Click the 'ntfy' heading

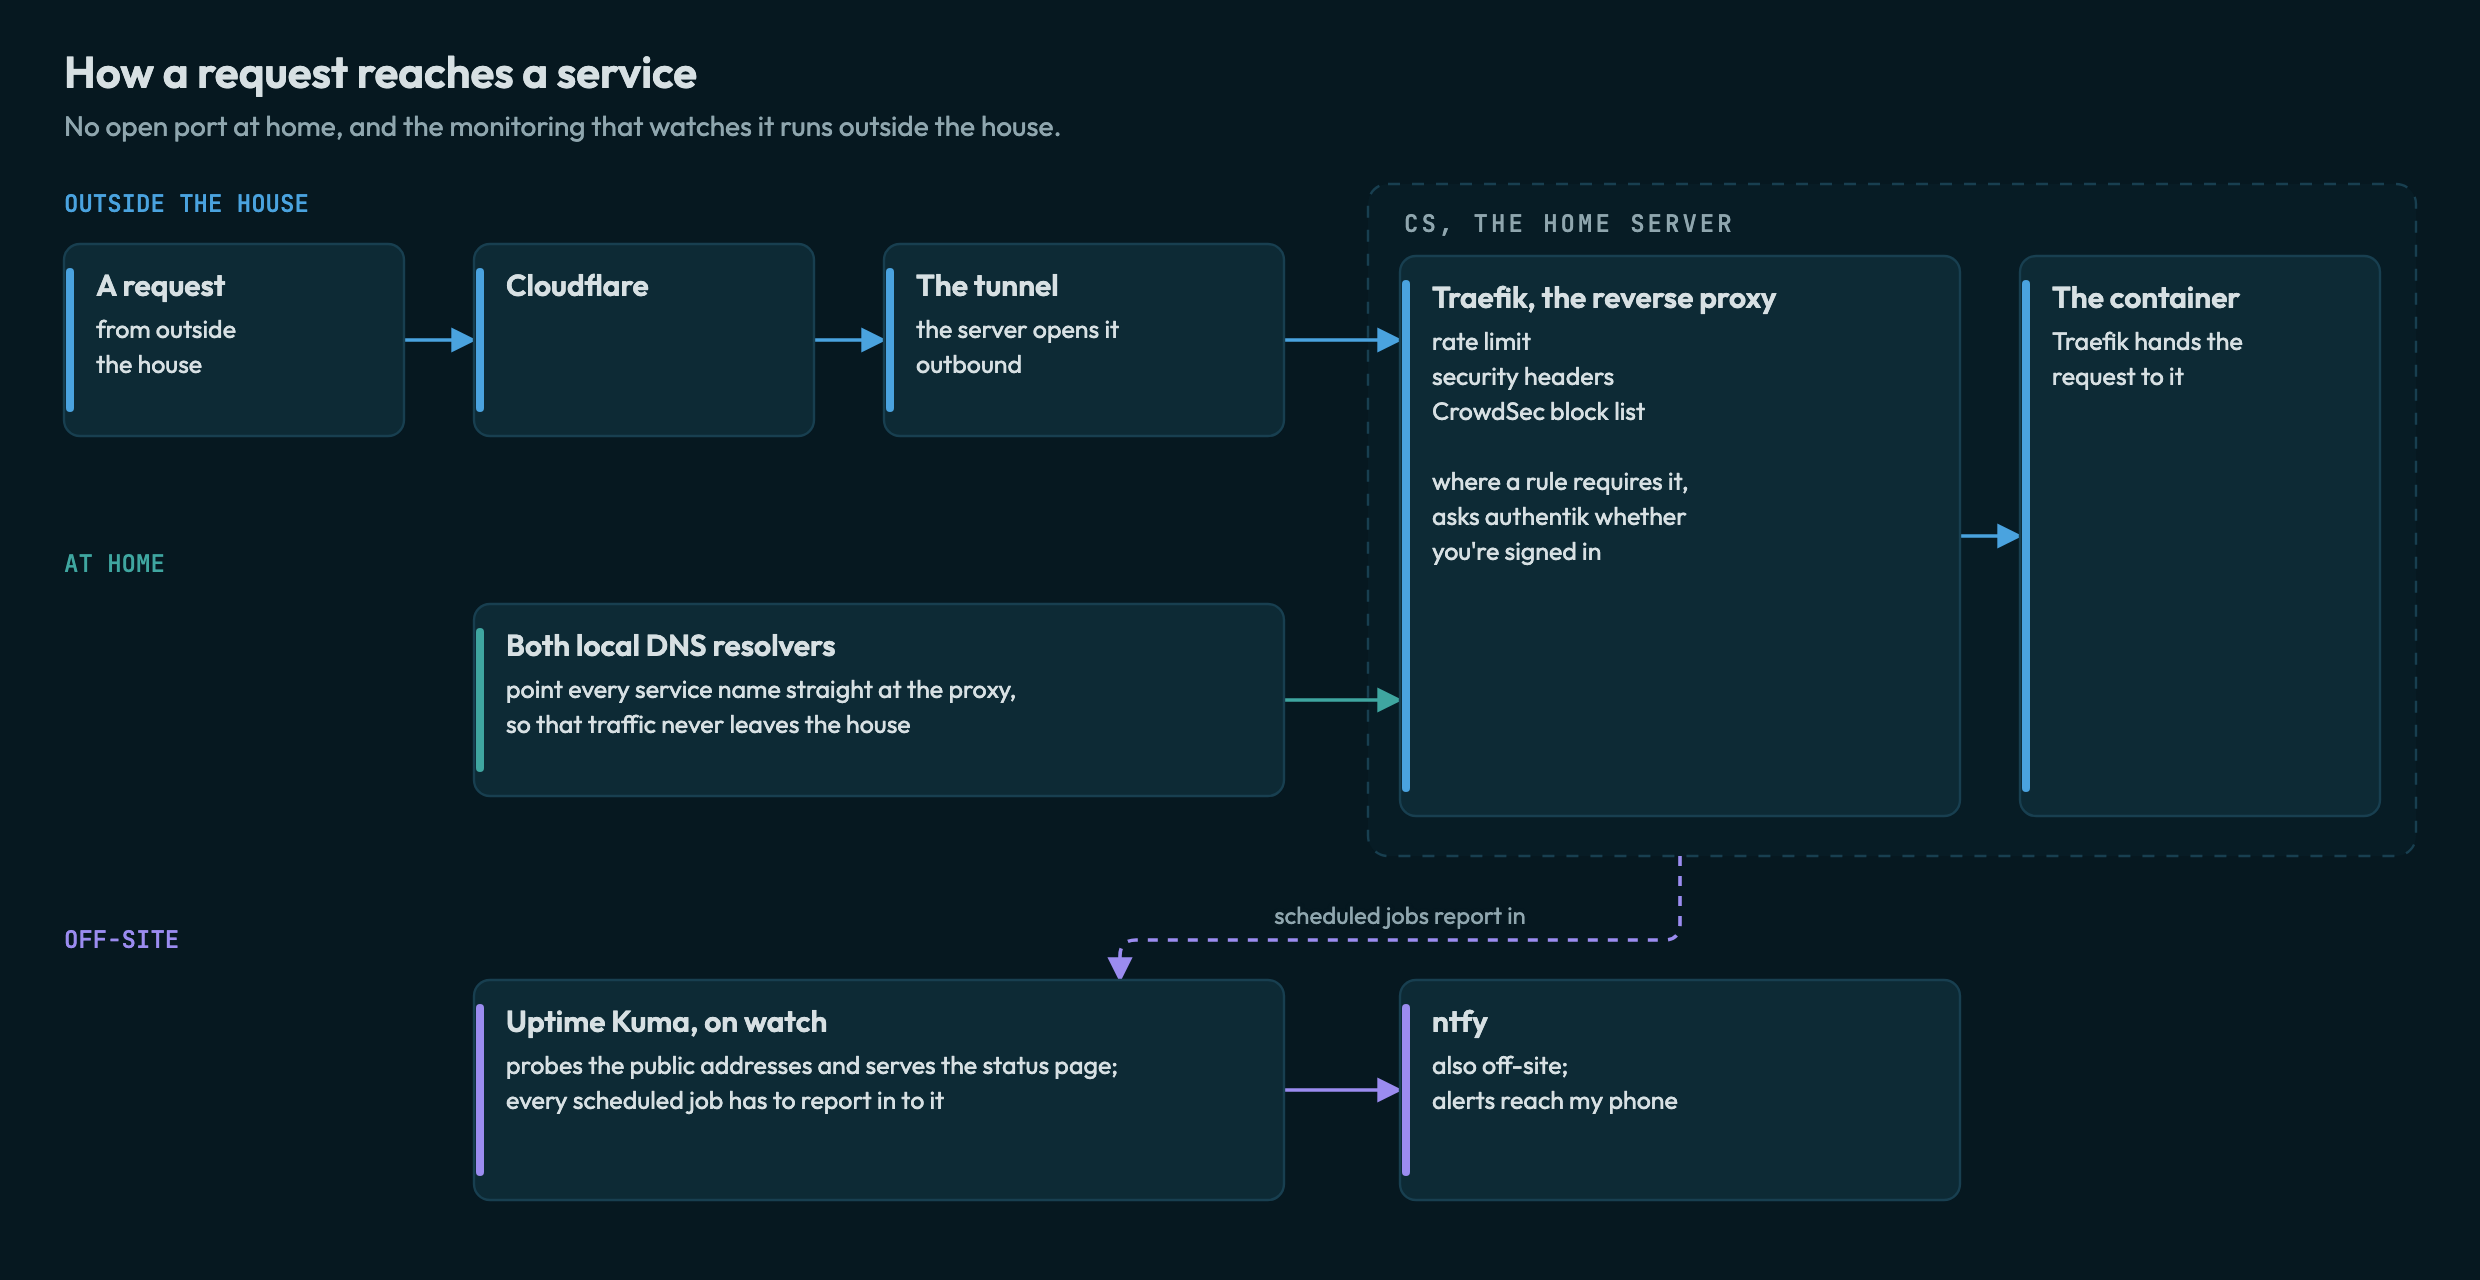tap(1460, 1022)
